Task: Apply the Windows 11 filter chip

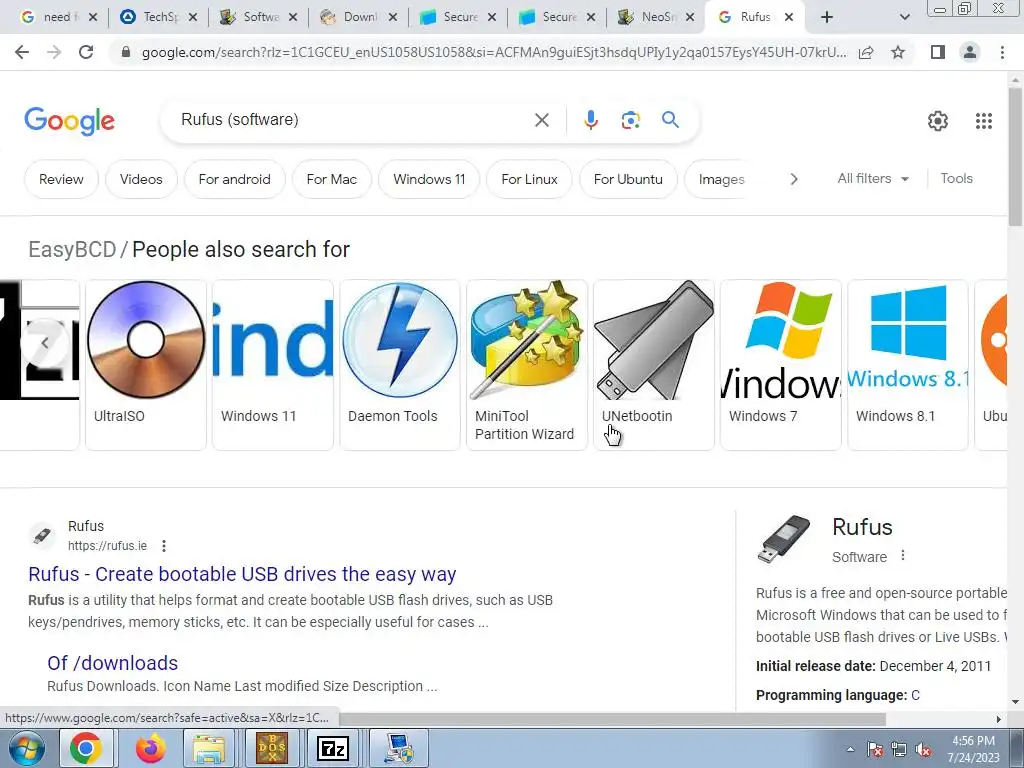Action: coord(429,179)
